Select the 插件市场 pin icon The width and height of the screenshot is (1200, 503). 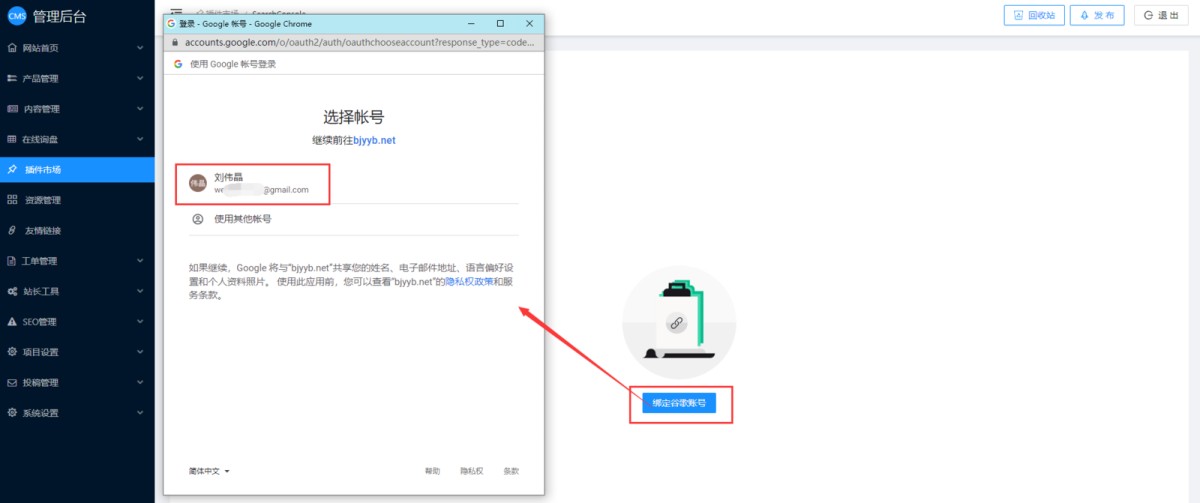pyautogui.click(x=12, y=170)
